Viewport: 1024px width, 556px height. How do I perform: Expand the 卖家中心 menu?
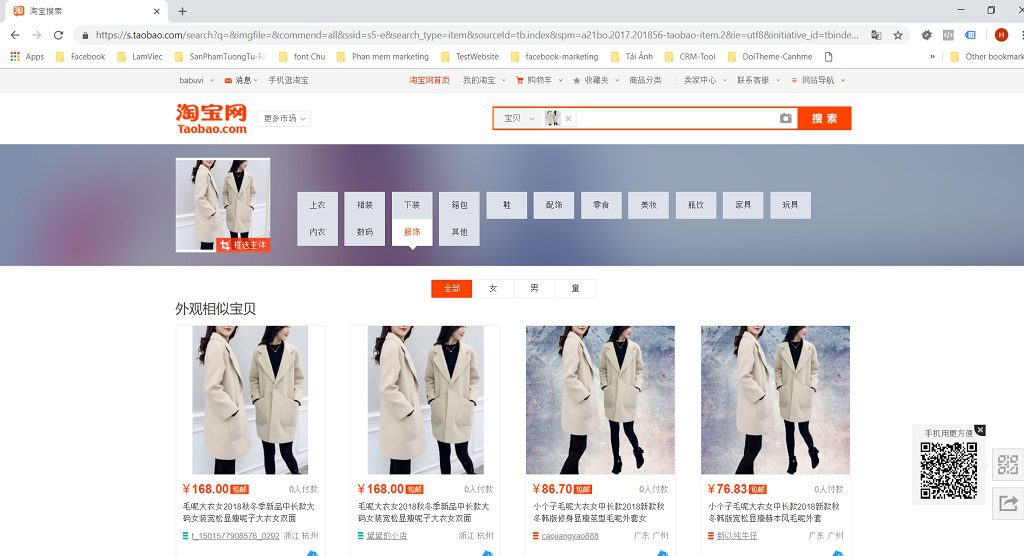tap(705, 80)
